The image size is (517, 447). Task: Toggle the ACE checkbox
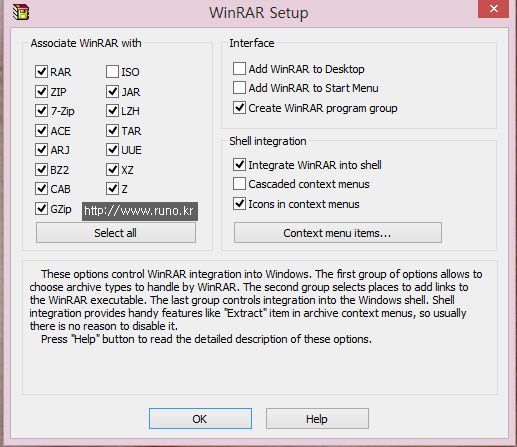coord(41,130)
